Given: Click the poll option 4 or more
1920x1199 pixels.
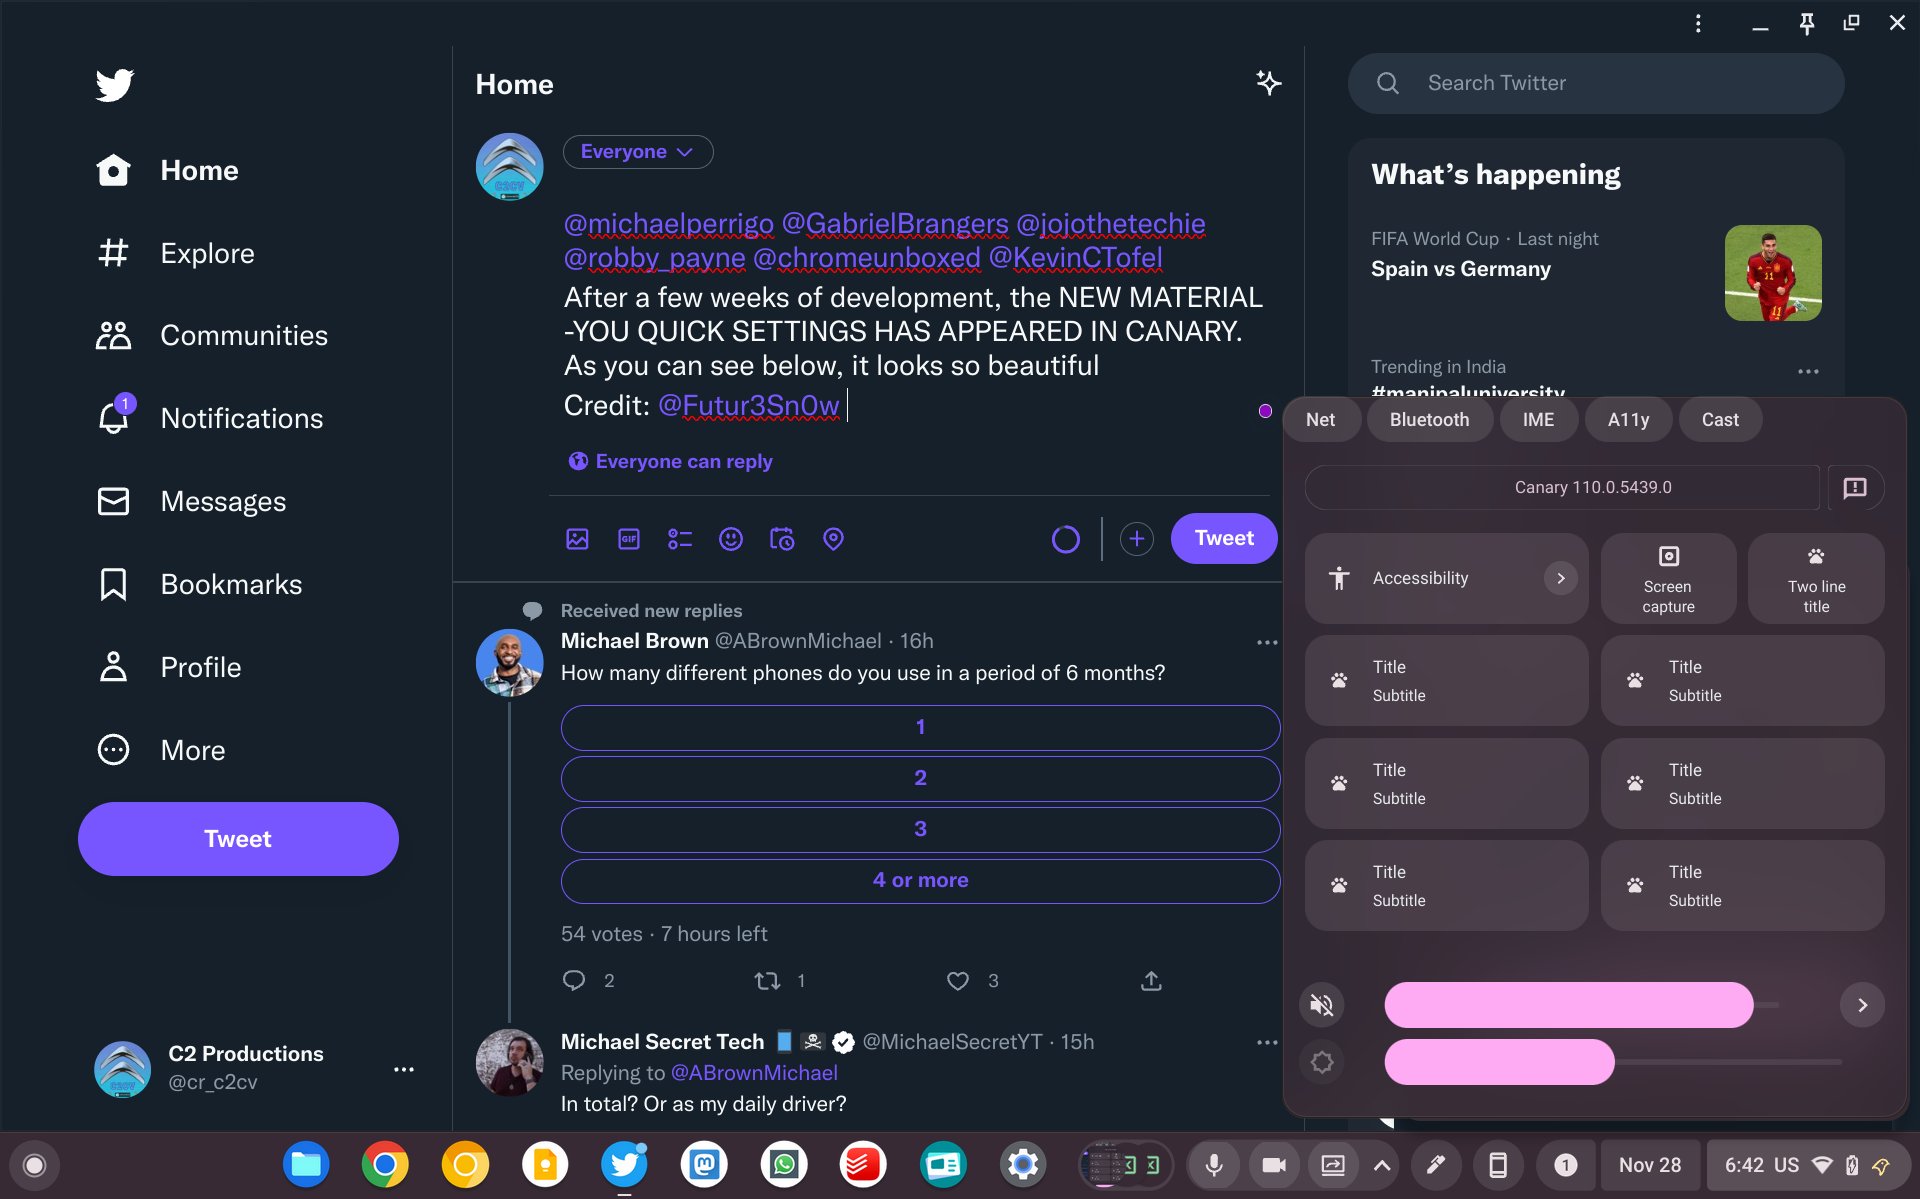Looking at the screenshot, I should coord(920,880).
